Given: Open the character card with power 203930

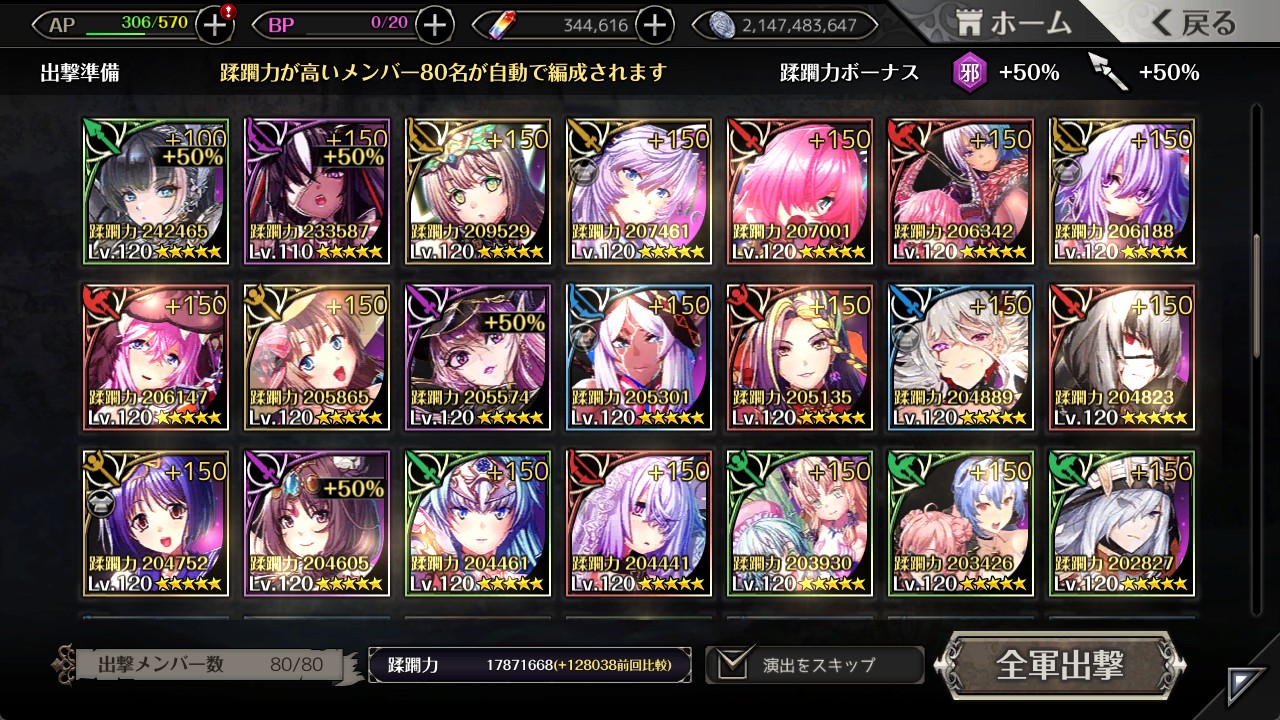Looking at the screenshot, I should click(x=799, y=523).
